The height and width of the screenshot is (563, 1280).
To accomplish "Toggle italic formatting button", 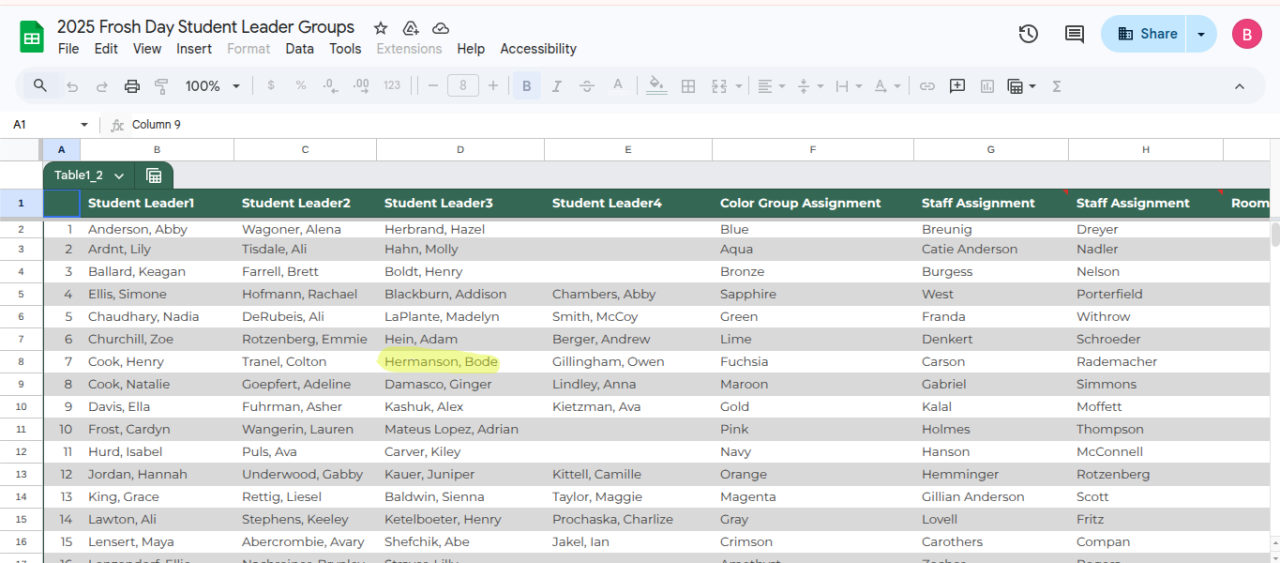I will (x=557, y=86).
